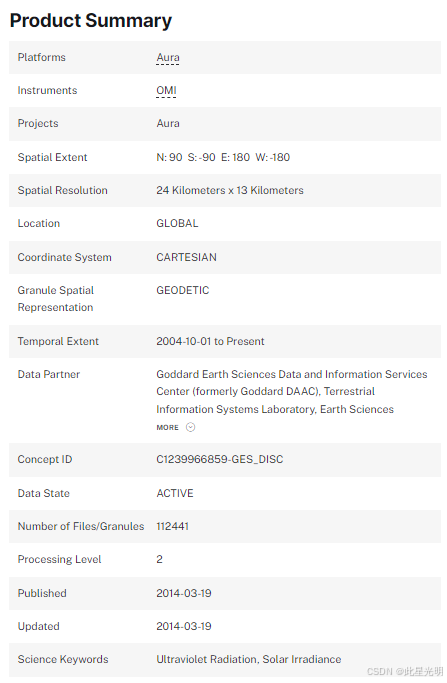Click the Aura platform link
The width and height of the screenshot is (447, 683).
click(168, 57)
